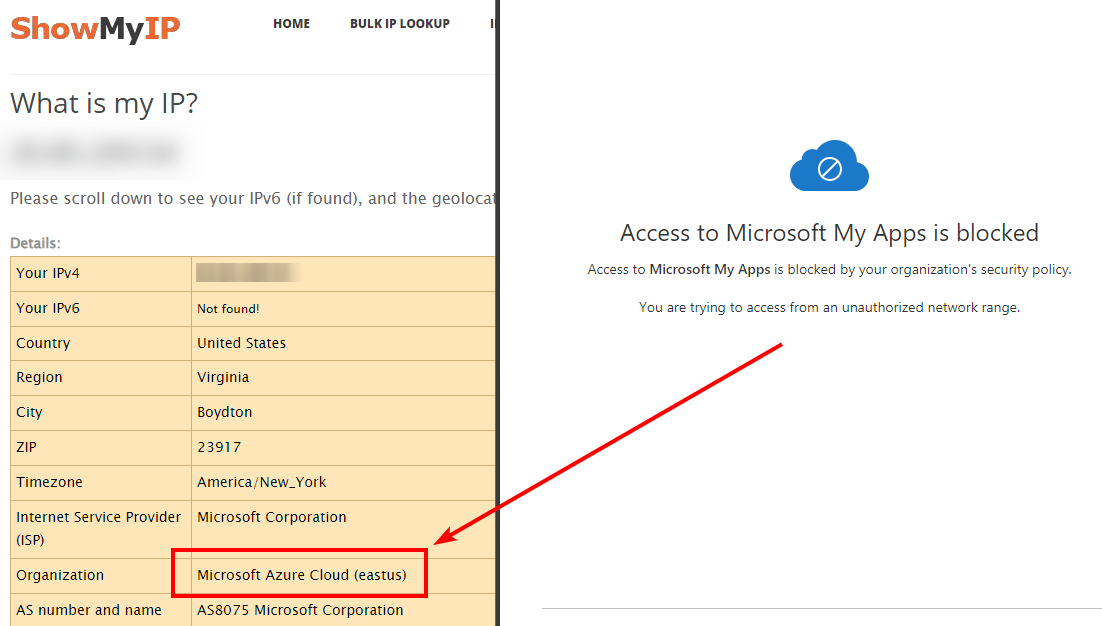Select the 'ZIP' row label
The width and height of the screenshot is (1102, 626).
(x=26, y=447)
